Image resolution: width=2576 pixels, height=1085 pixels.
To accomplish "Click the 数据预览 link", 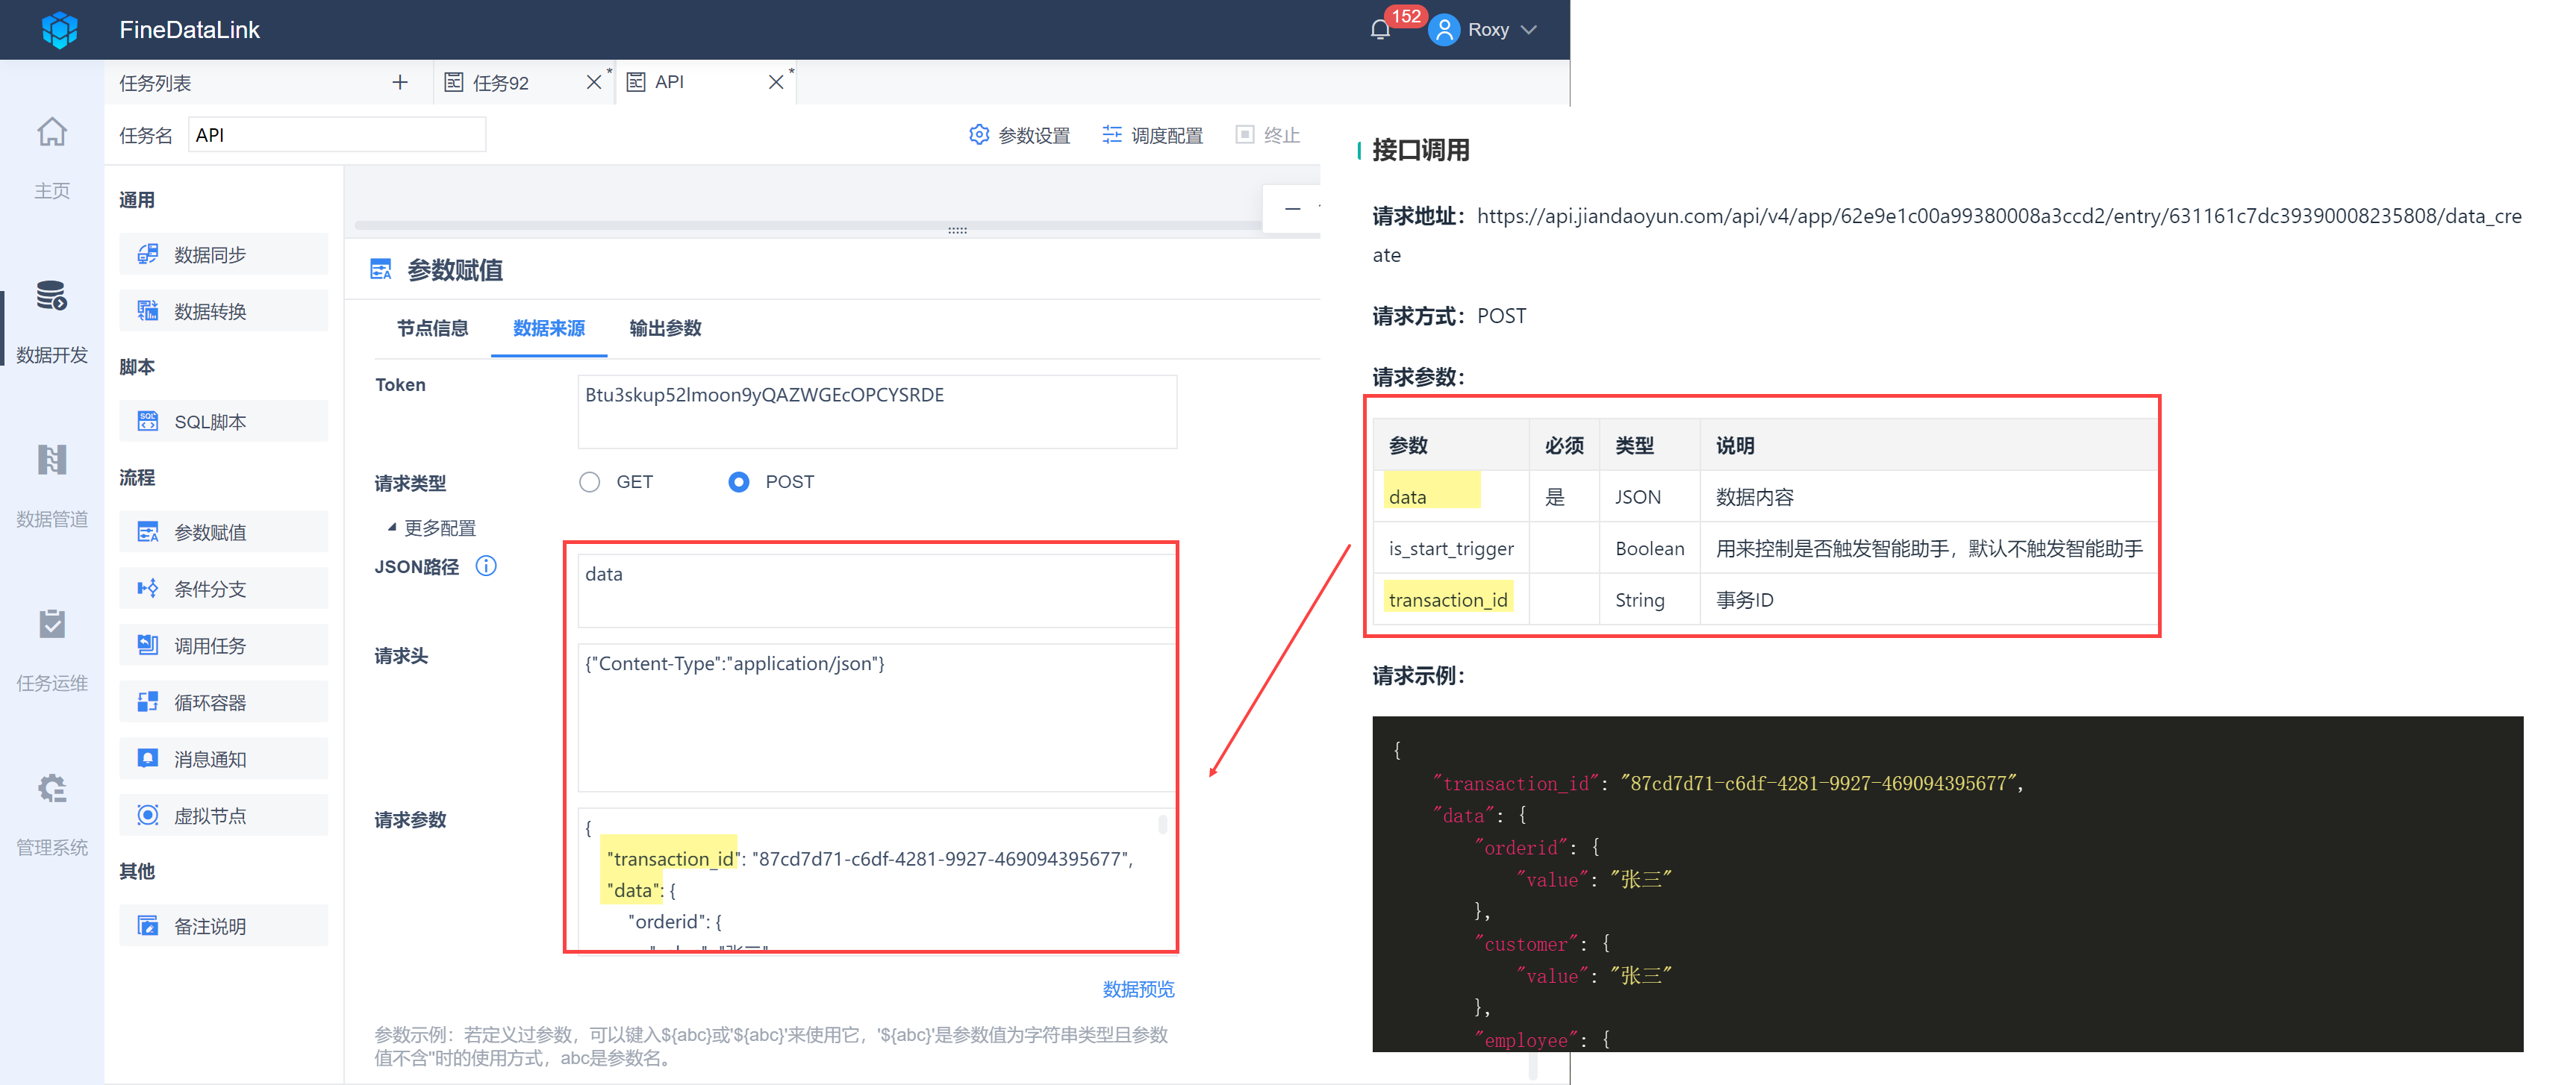I will tap(1138, 989).
